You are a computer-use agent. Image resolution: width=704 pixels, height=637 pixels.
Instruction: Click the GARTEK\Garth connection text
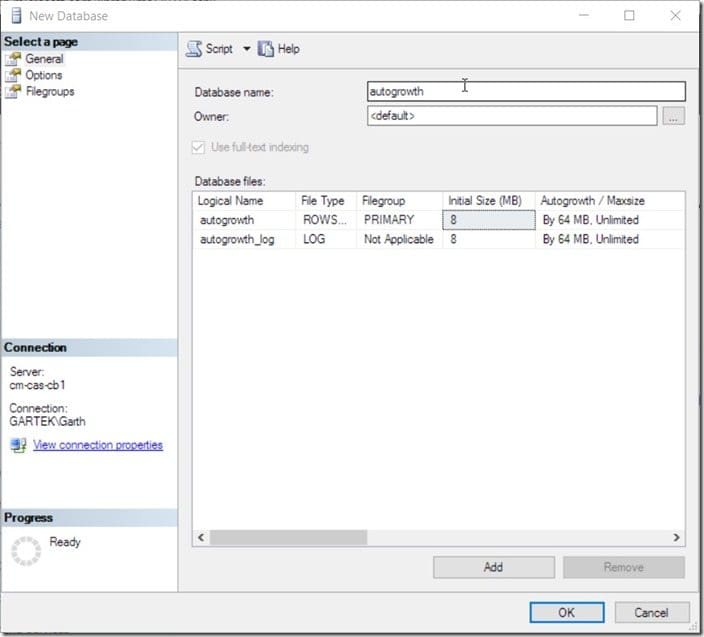(x=47, y=422)
